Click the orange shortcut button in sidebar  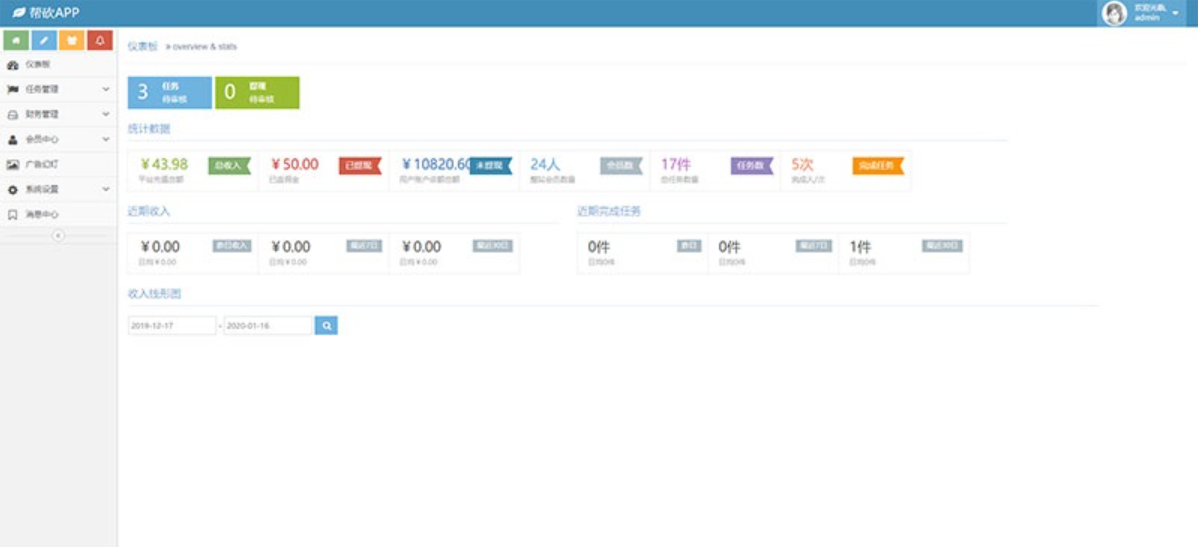72,40
